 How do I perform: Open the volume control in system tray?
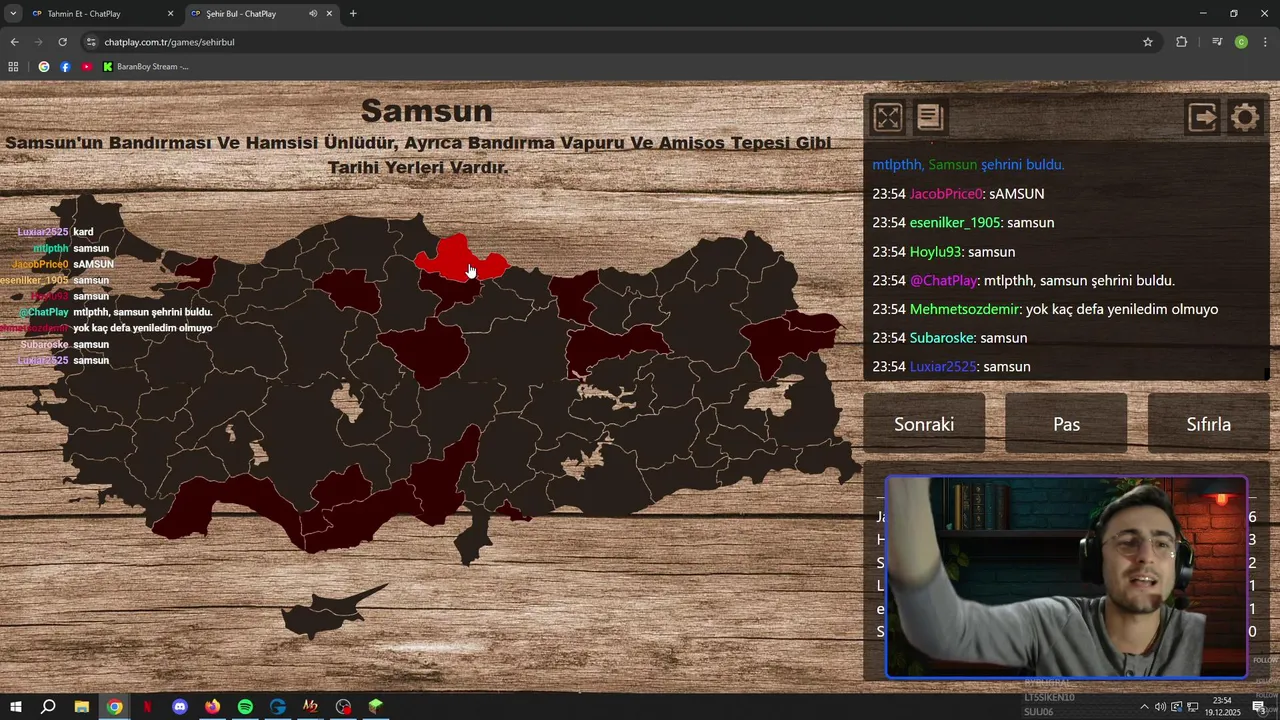(1160, 706)
